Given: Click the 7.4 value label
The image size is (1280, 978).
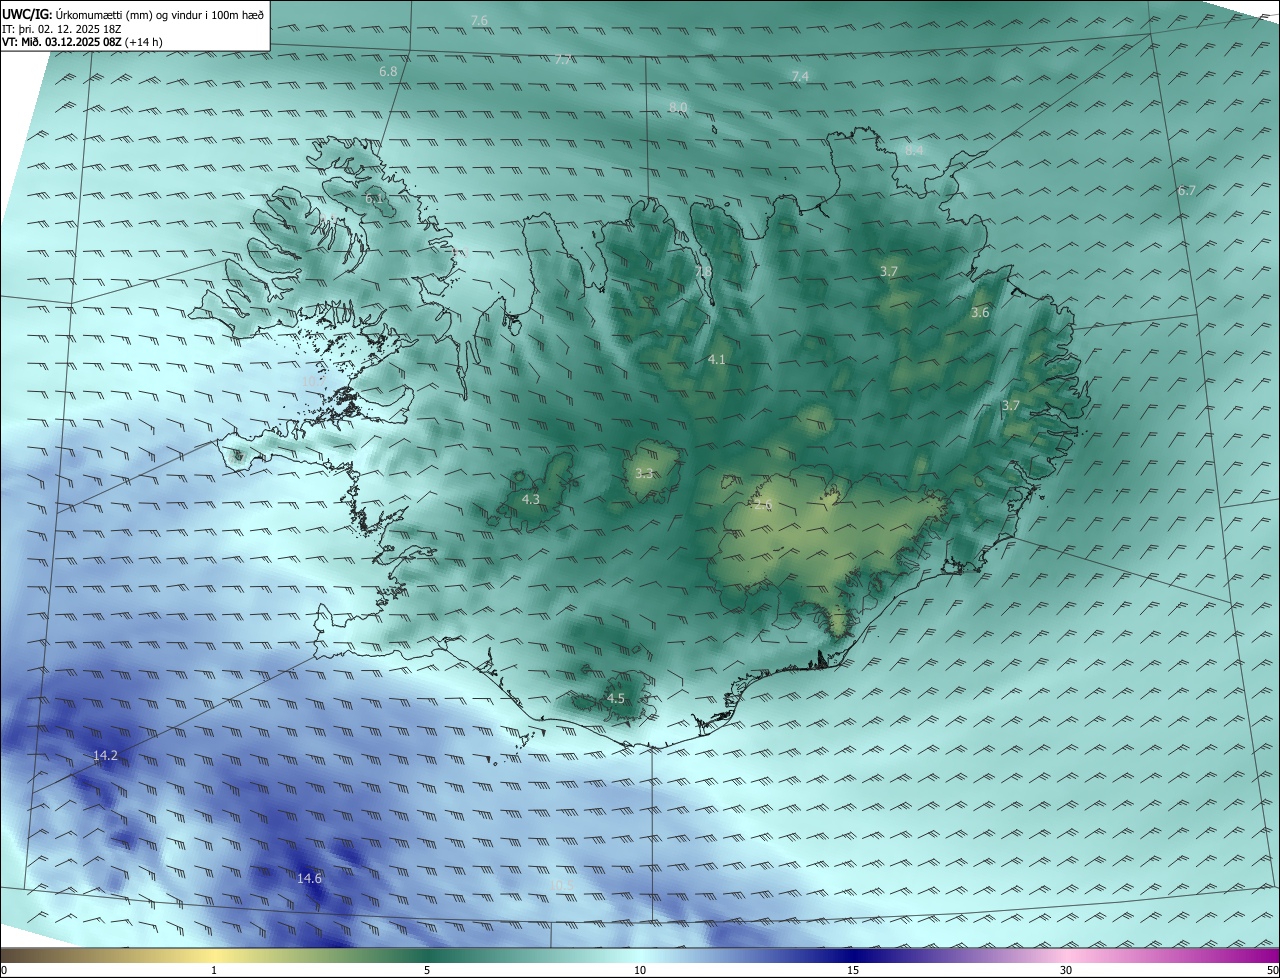Looking at the screenshot, I should (800, 76).
